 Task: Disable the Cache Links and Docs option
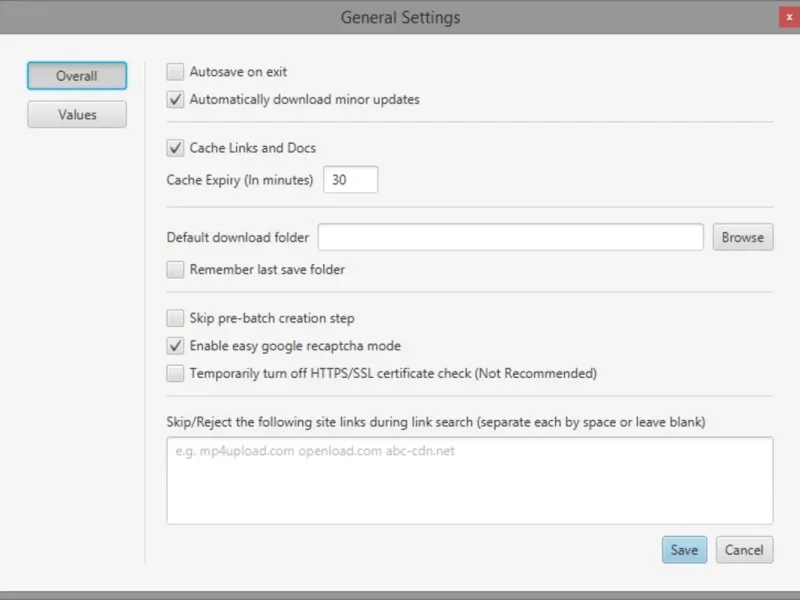[175, 148]
